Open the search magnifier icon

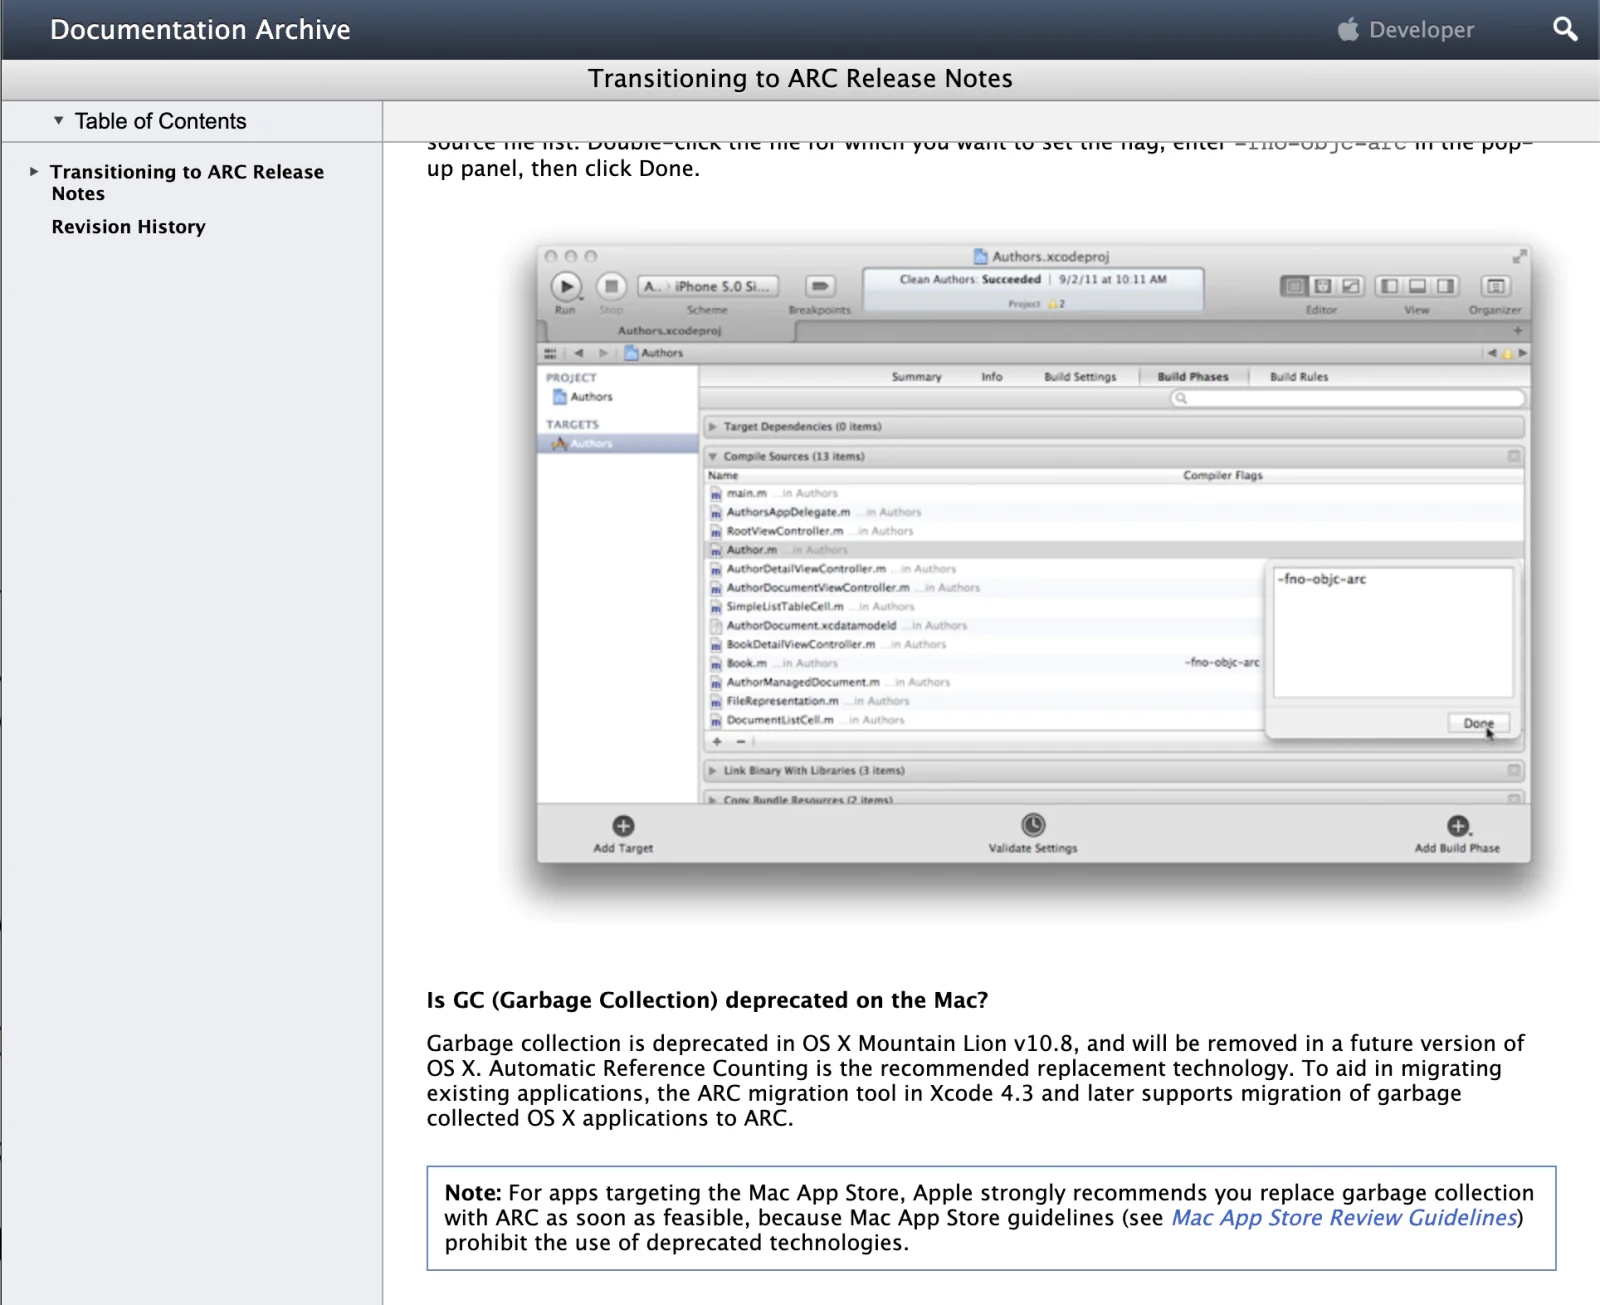tap(1565, 30)
